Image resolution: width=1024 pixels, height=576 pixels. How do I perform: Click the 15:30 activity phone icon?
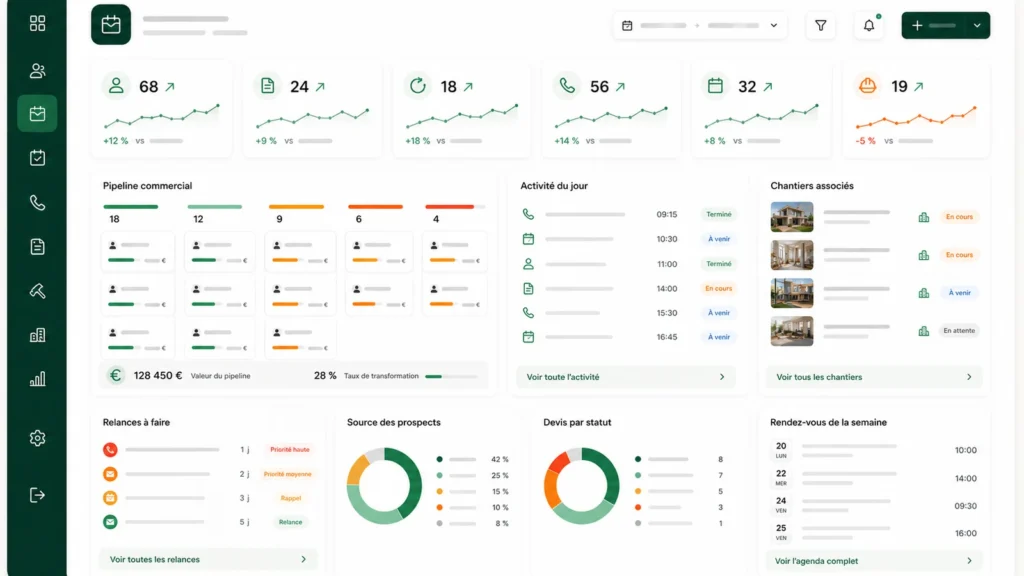528,313
